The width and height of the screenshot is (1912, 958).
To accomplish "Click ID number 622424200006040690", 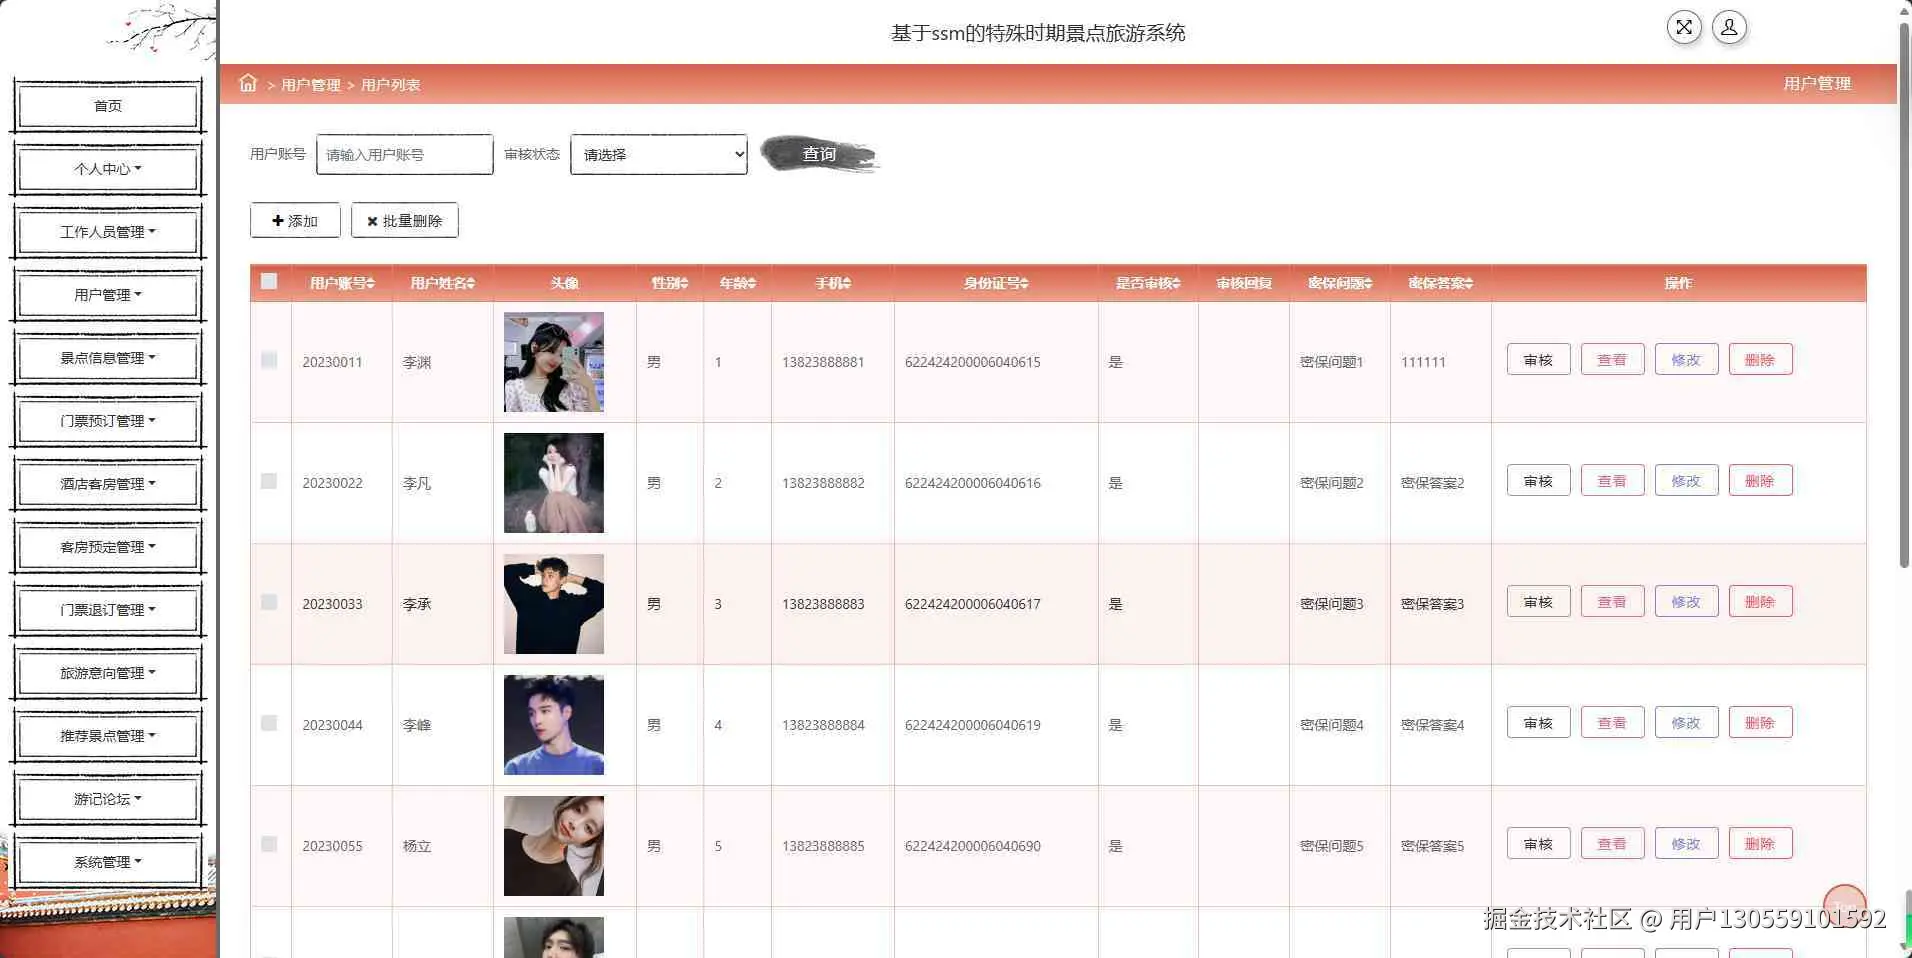I will [972, 846].
